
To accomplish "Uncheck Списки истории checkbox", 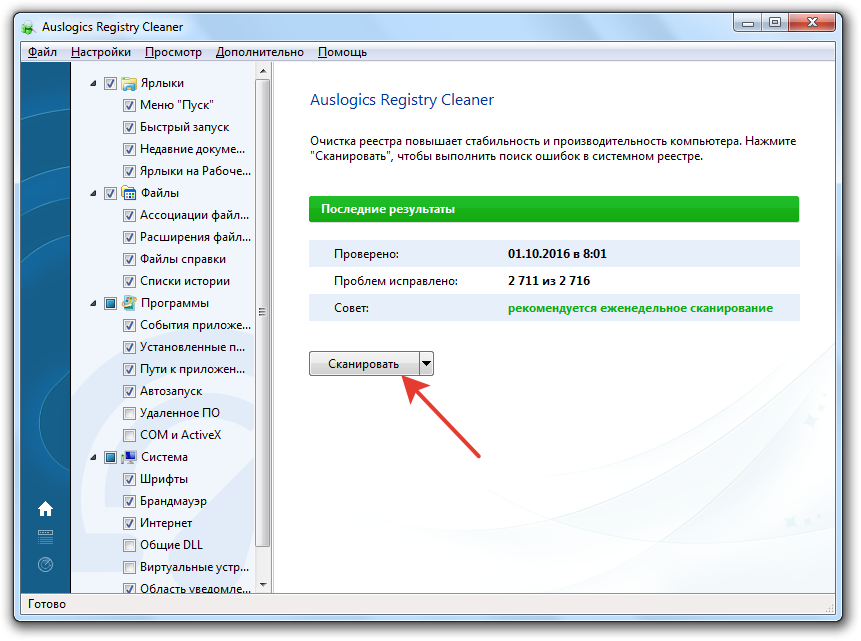I will tap(129, 281).
